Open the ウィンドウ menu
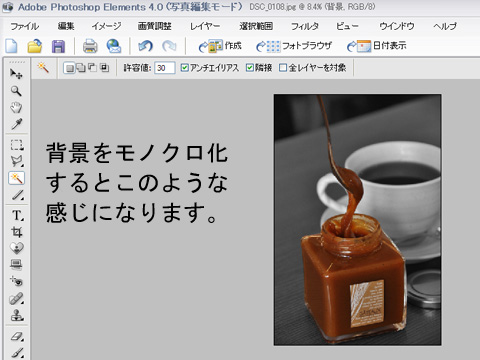 [397, 26]
